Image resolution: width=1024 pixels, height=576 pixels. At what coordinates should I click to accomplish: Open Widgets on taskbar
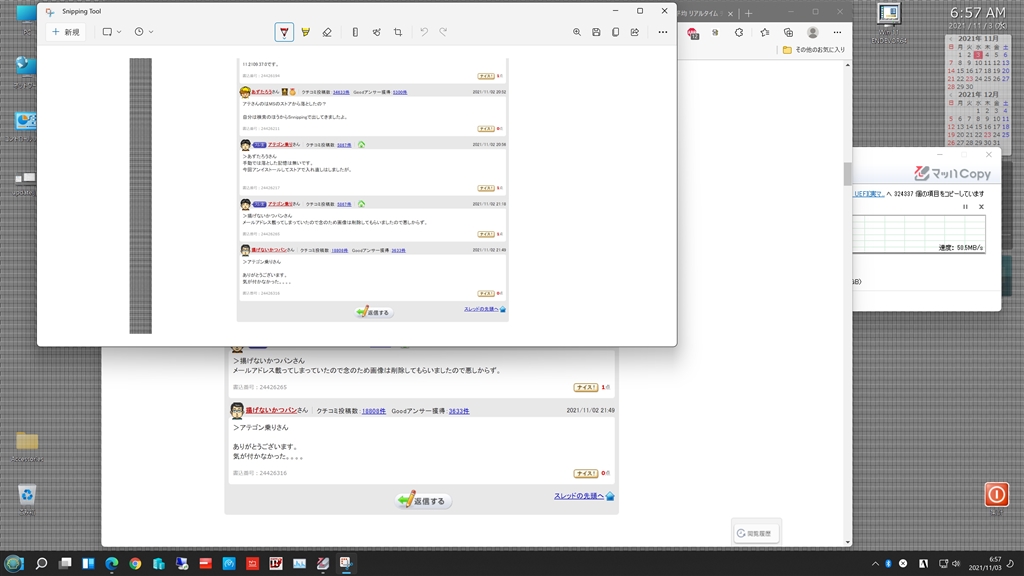(88, 563)
